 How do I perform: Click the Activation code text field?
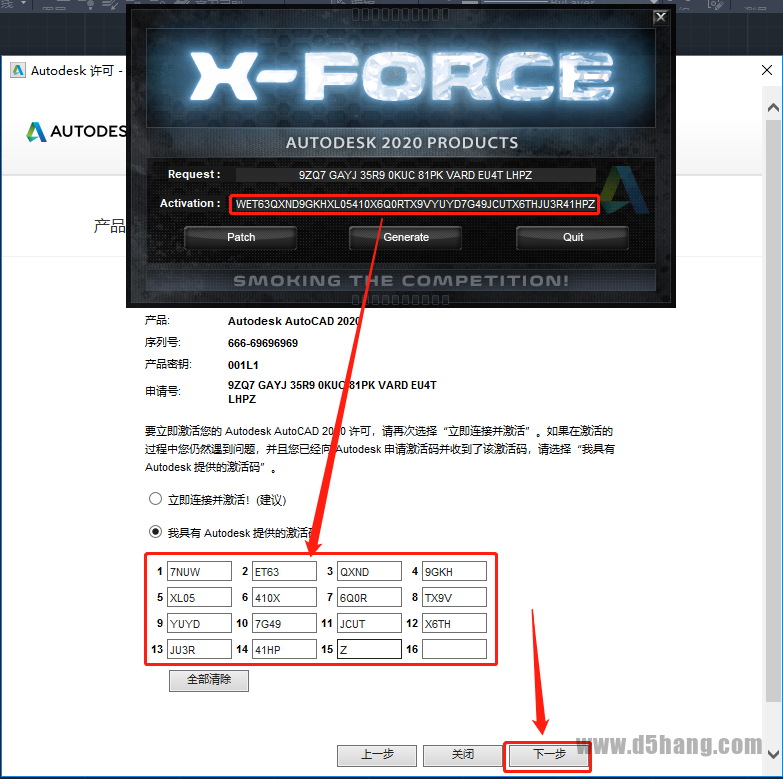tap(415, 204)
